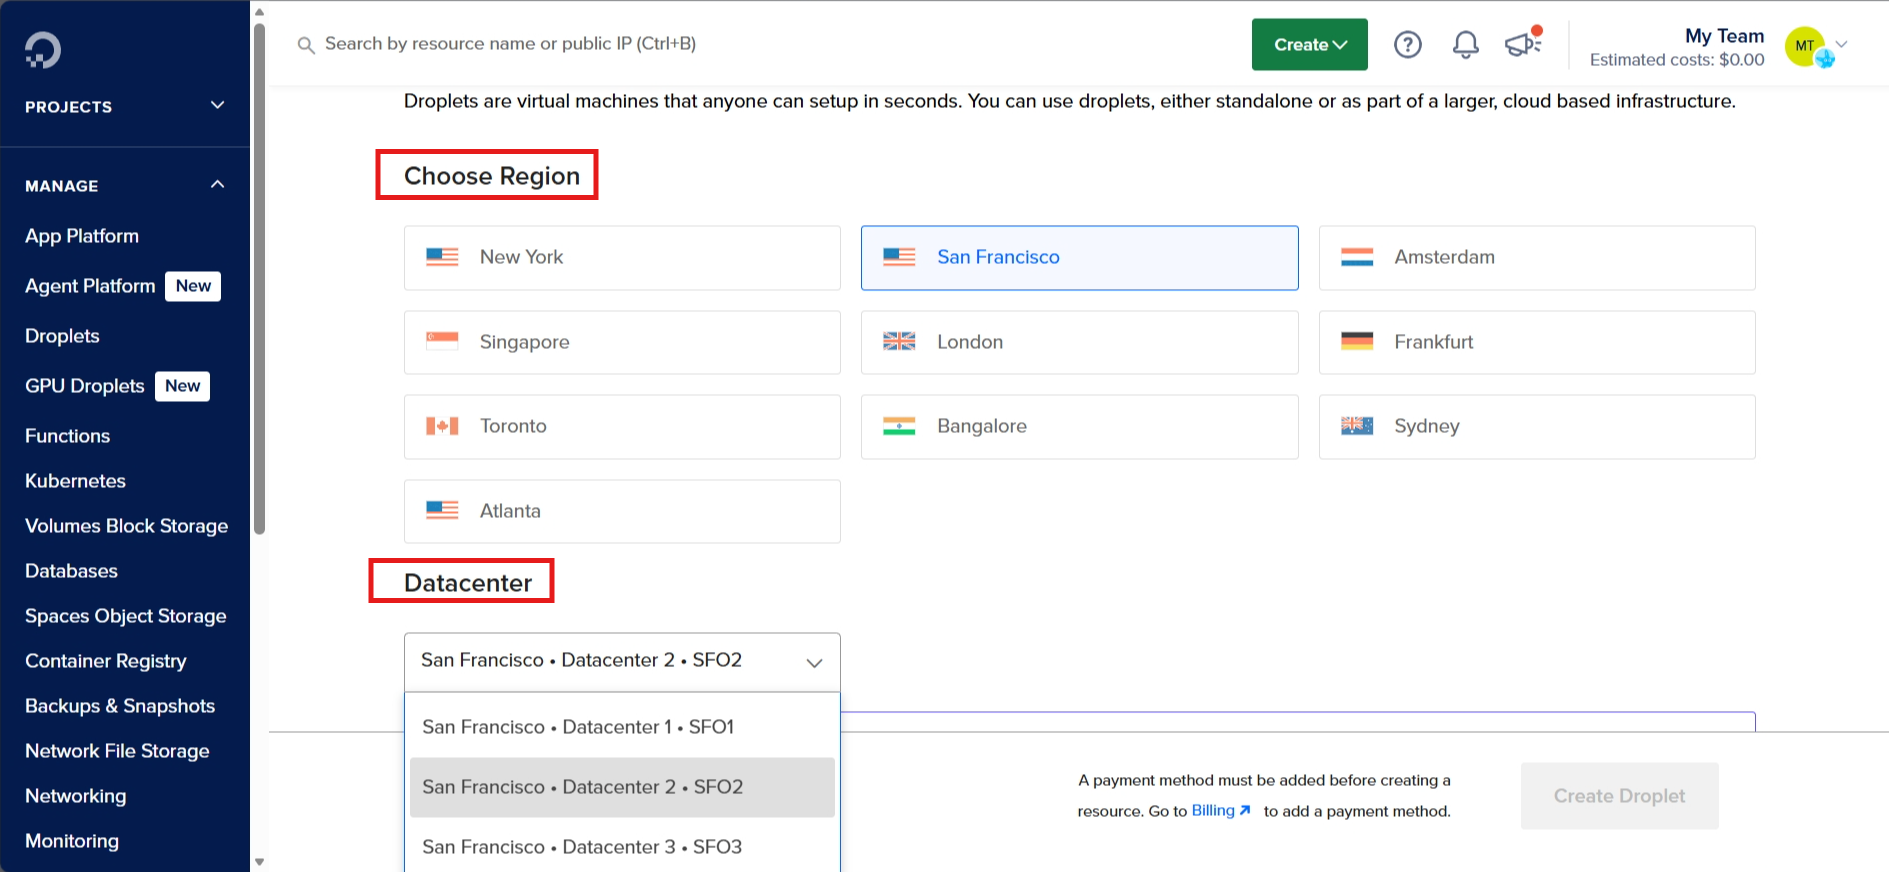Select the Bangalore region
This screenshot has width=1889, height=872.
pyautogui.click(x=1079, y=427)
